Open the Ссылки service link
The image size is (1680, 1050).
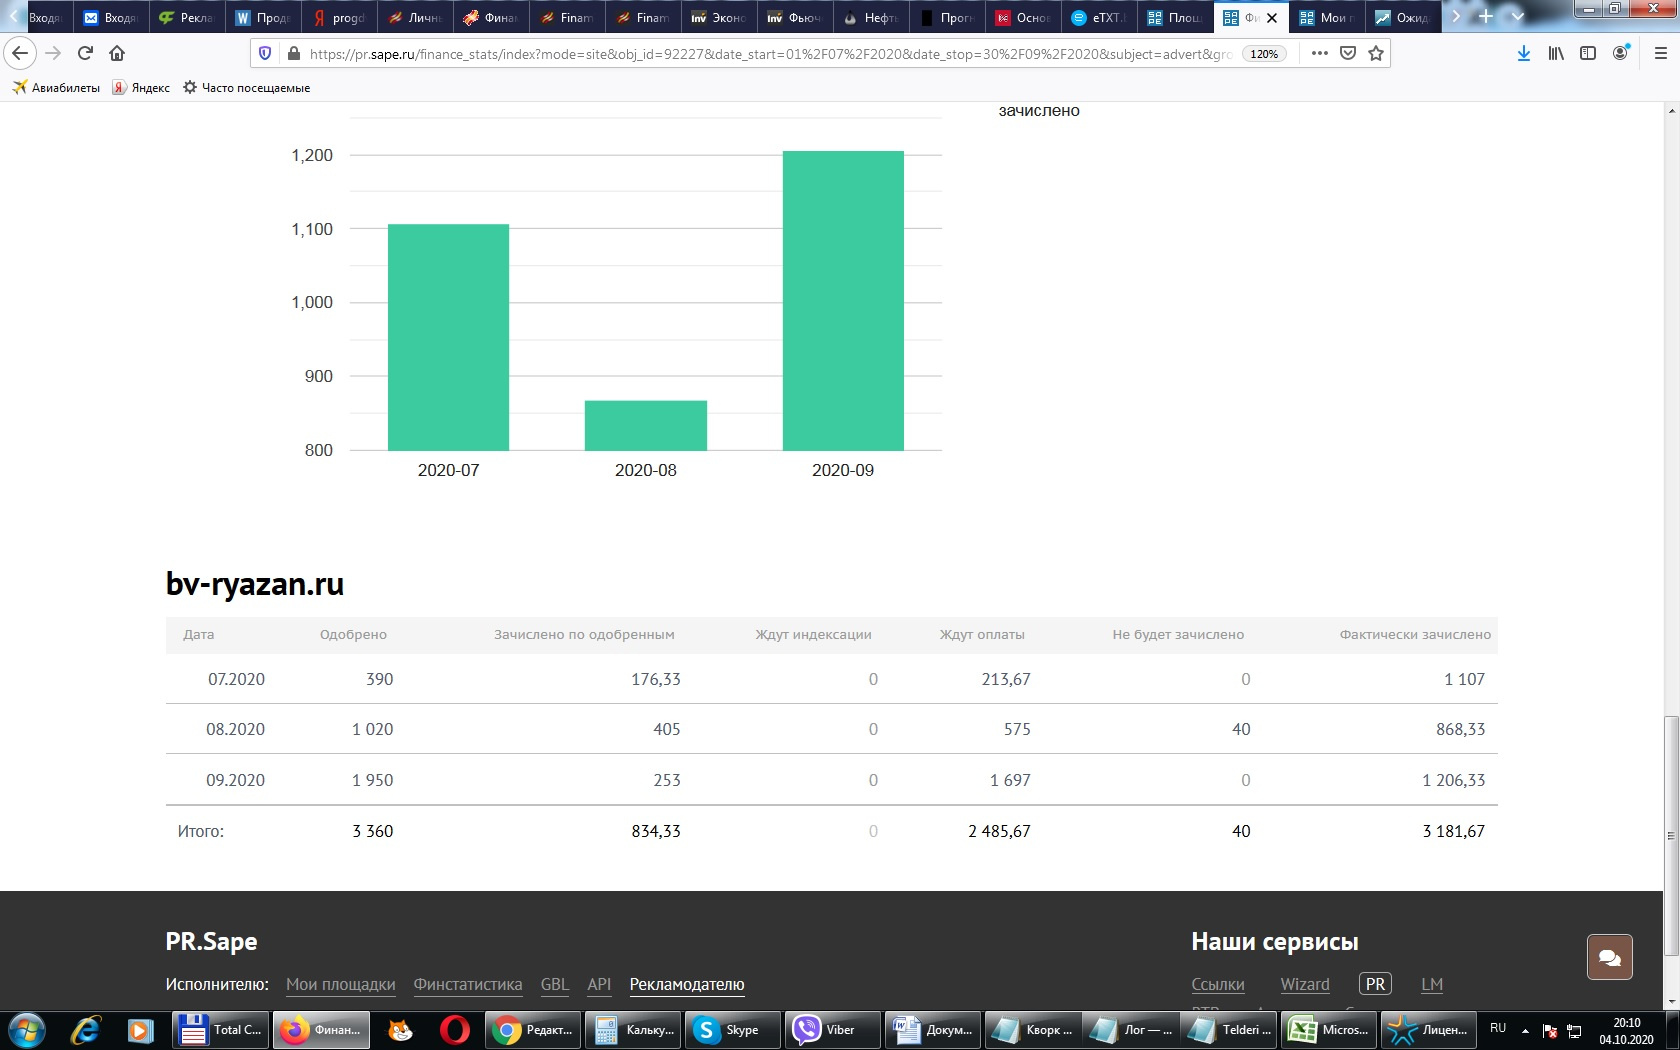[1218, 984]
